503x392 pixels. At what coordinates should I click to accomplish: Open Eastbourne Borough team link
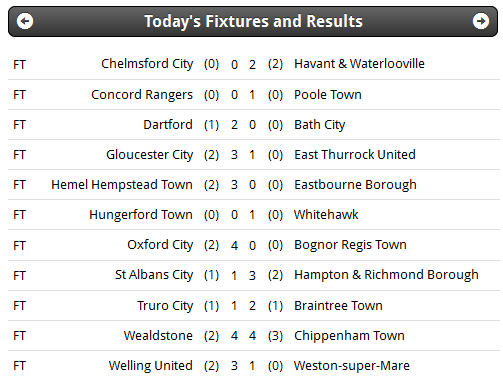tap(355, 185)
